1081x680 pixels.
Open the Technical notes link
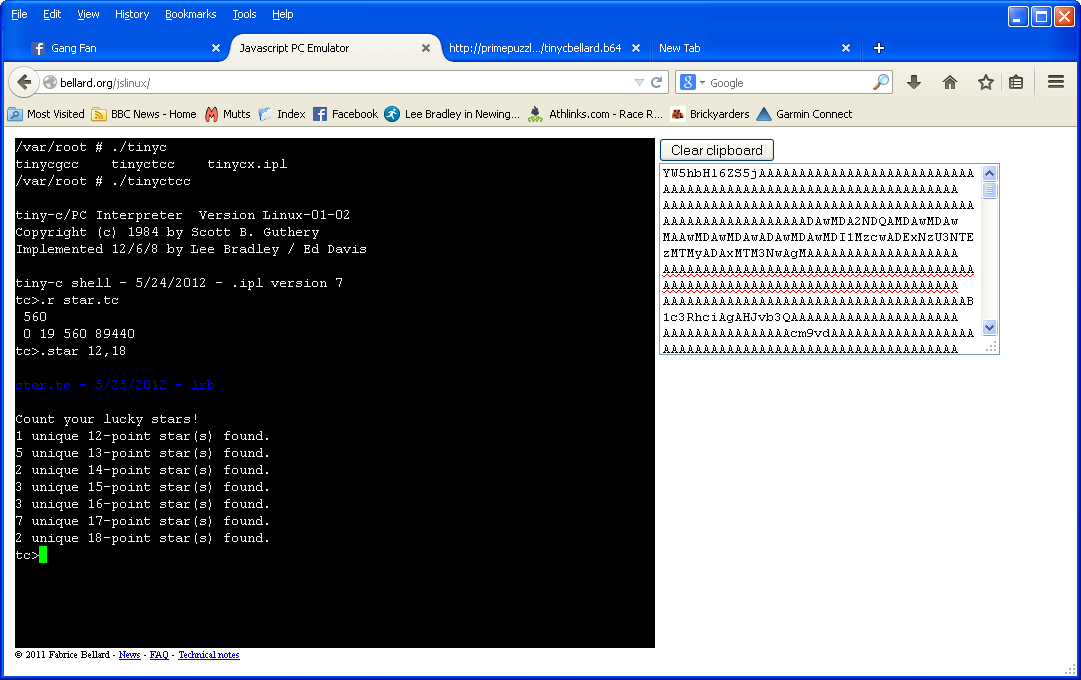(x=209, y=655)
